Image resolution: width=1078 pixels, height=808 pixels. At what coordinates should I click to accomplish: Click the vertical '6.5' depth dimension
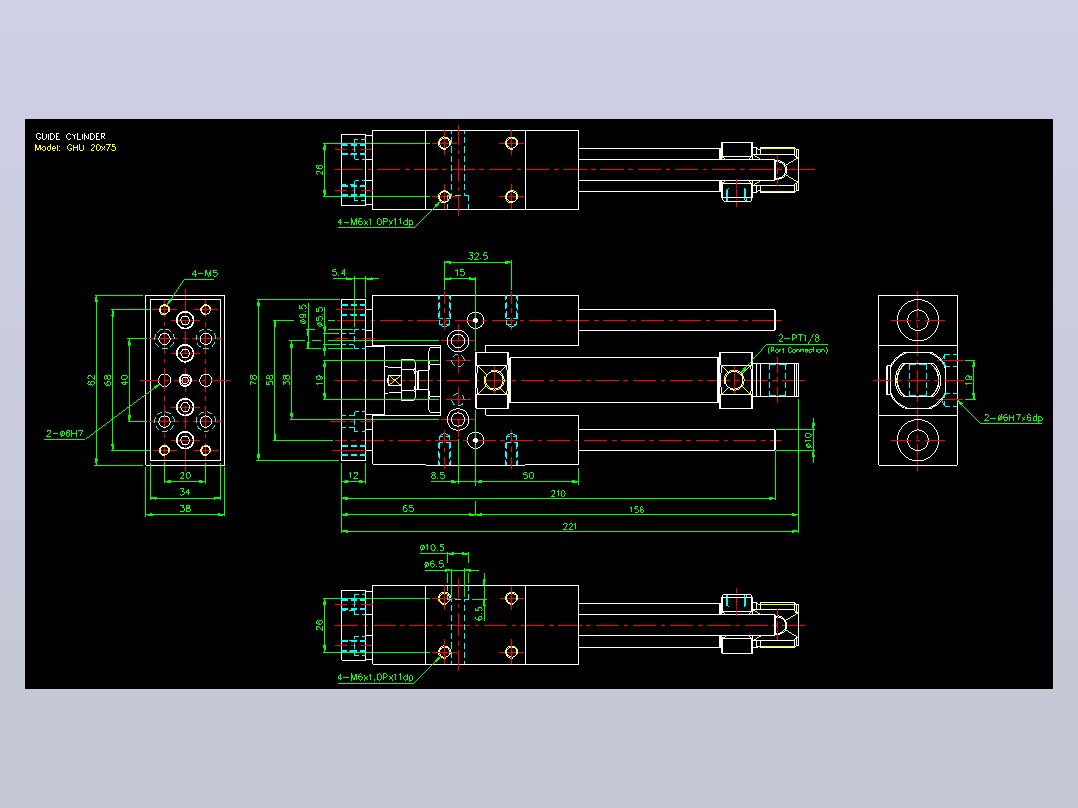point(479,611)
